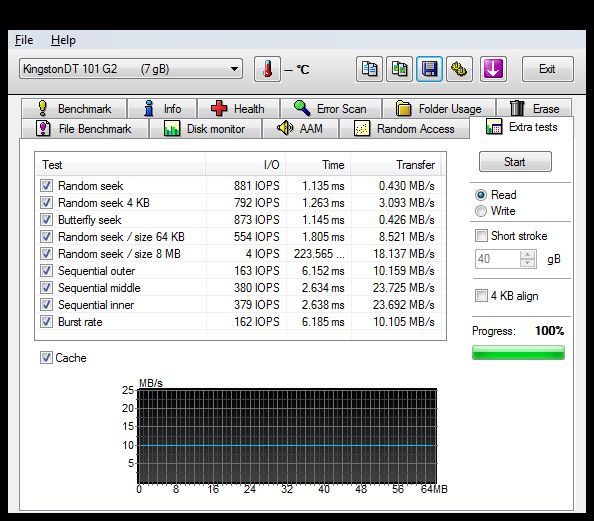Click the green progress bar

click(x=518, y=352)
